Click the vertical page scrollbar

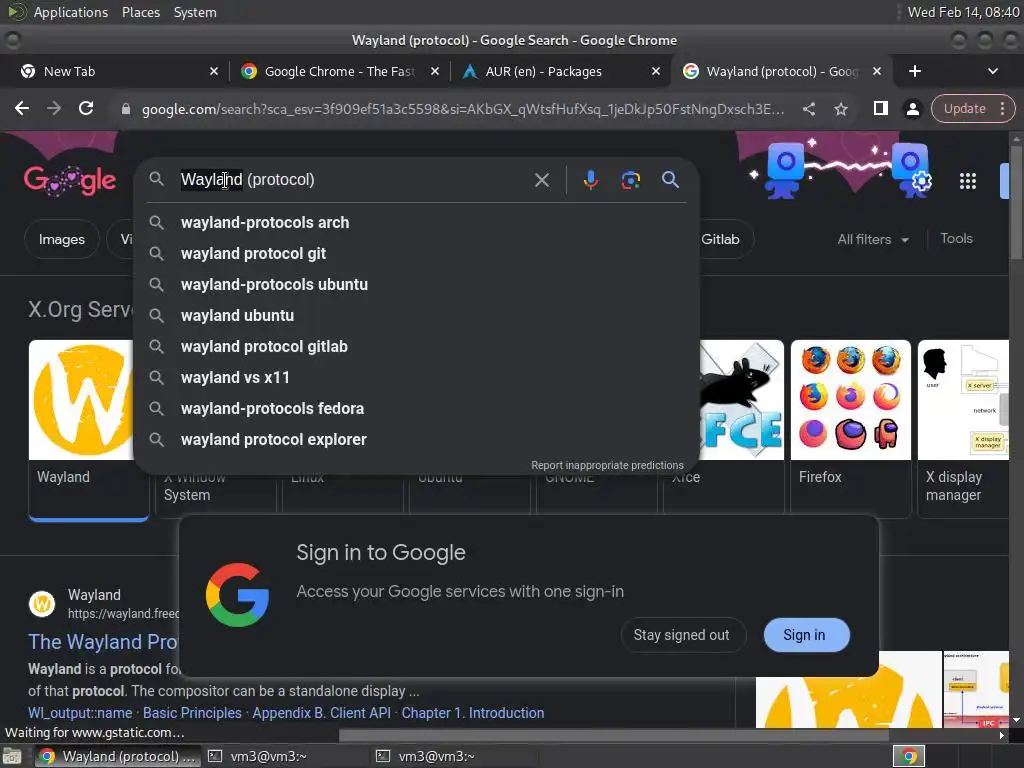click(1016, 202)
